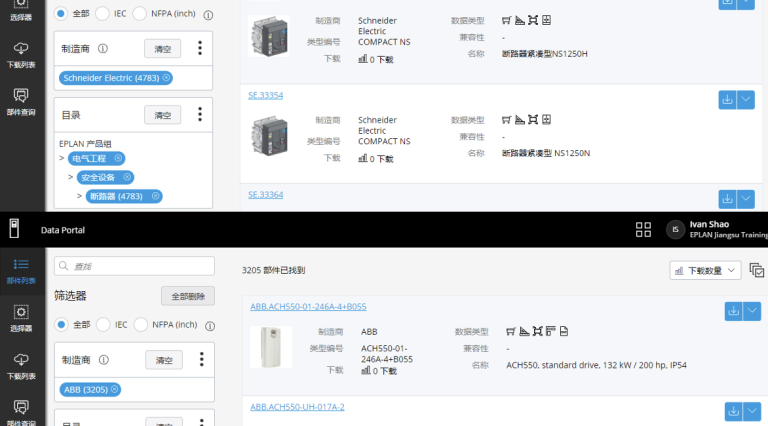Open the 下载数量 sort dropdown

click(705, 270)
